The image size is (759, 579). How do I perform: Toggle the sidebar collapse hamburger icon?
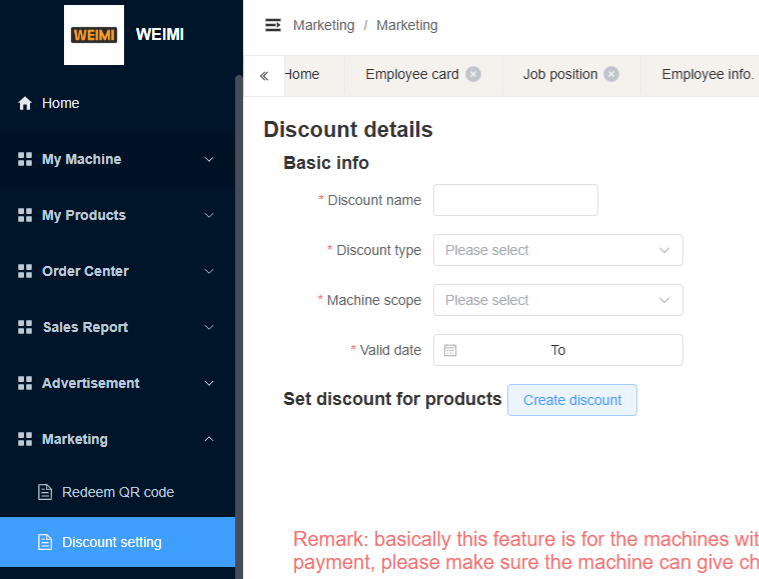pyautogui.click(x=273, y=25)
